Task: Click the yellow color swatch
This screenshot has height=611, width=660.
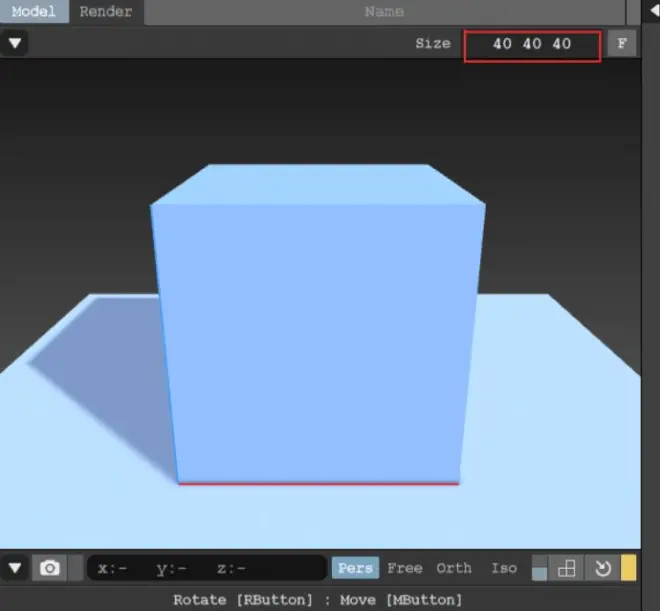Action: [x=628, y=568]
